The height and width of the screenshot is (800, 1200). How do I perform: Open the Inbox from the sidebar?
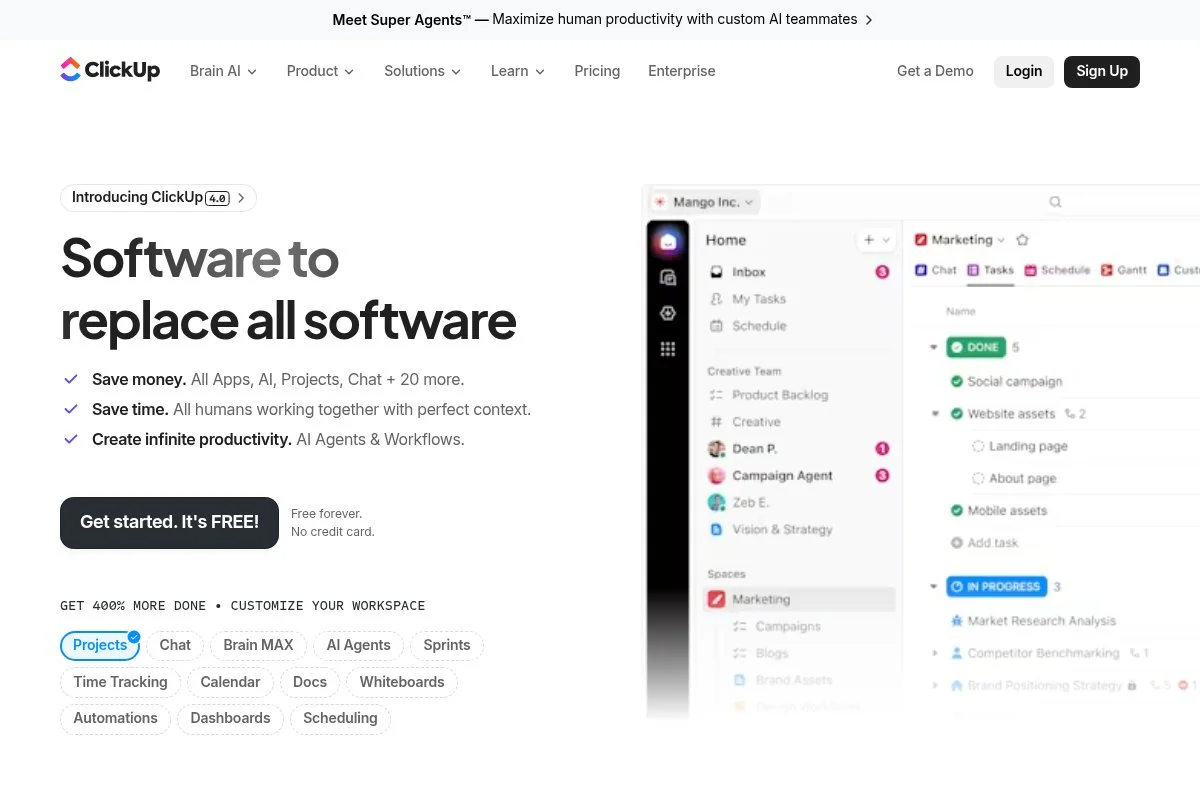(748, 272)
